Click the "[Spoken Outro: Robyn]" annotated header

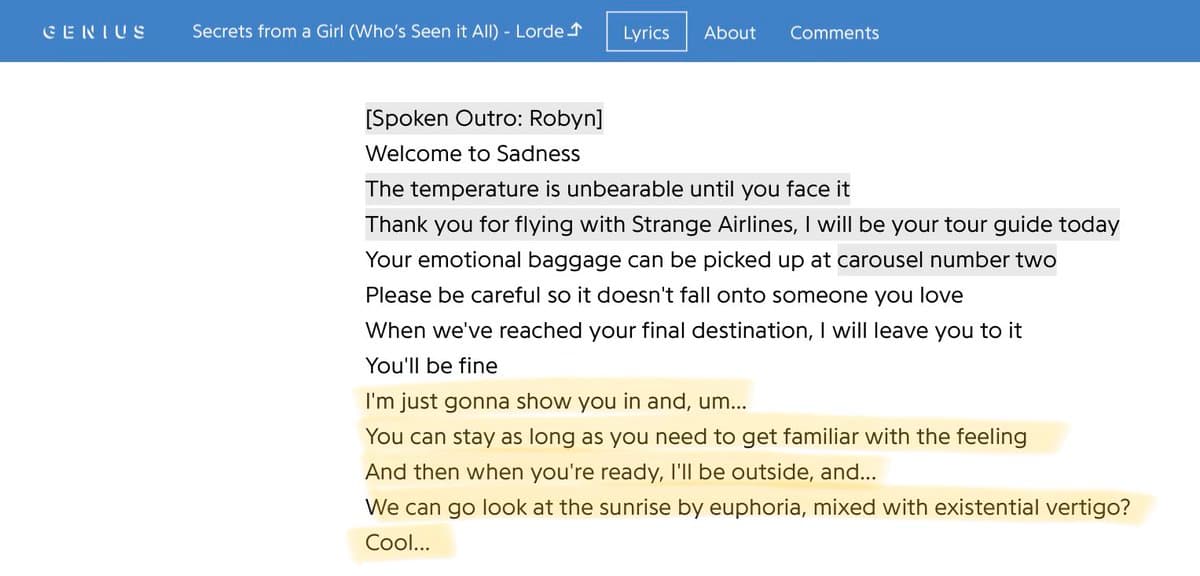click(x=484, y=119)
